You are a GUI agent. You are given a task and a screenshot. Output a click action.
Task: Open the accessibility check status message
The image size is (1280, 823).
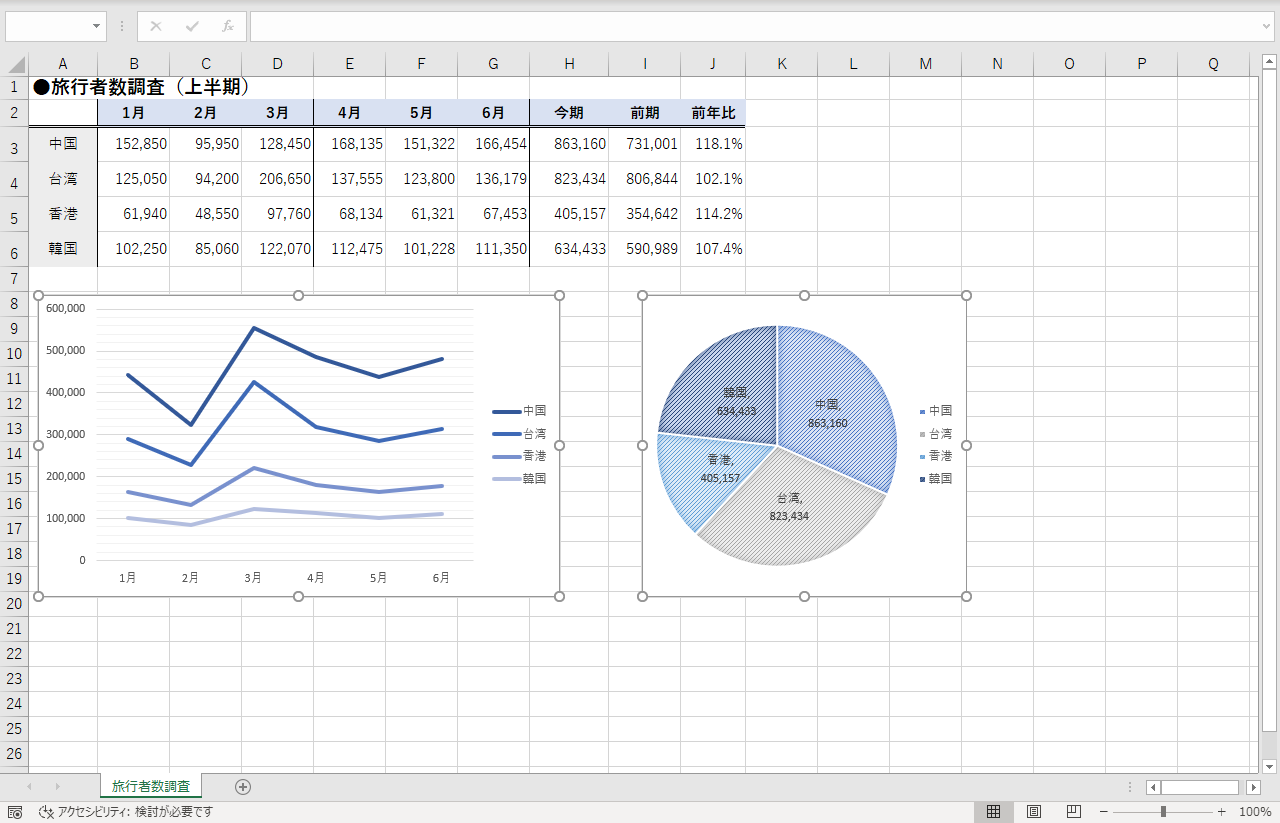126,812
